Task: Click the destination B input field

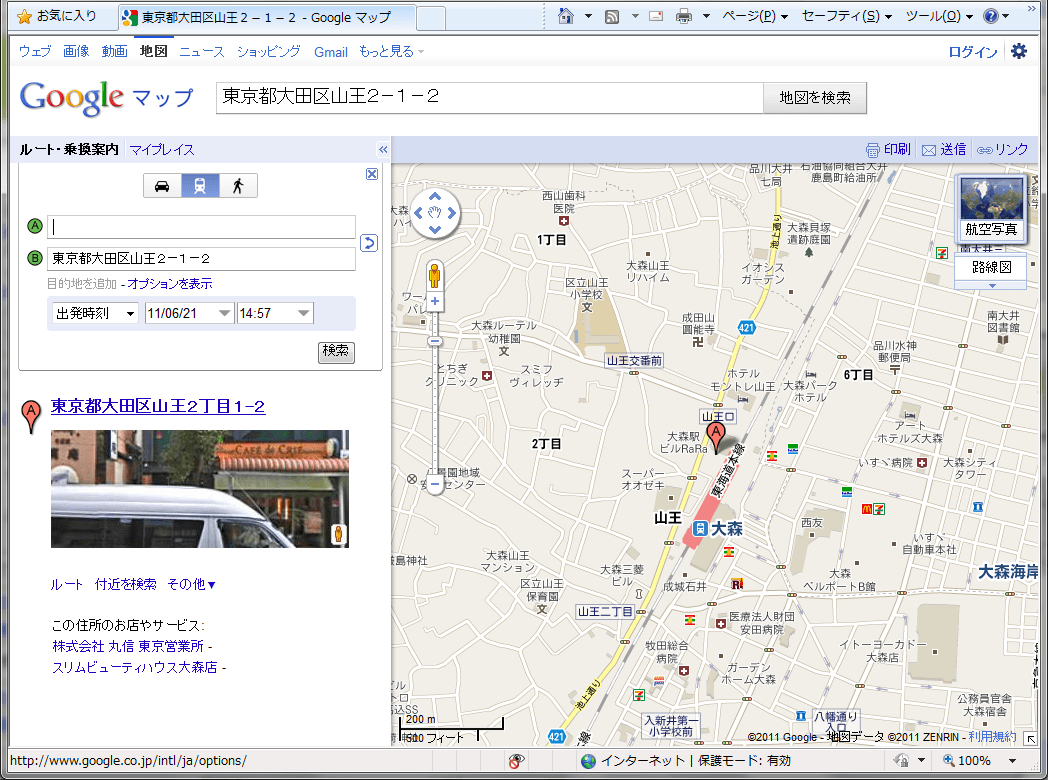Action: pos(201,259)
